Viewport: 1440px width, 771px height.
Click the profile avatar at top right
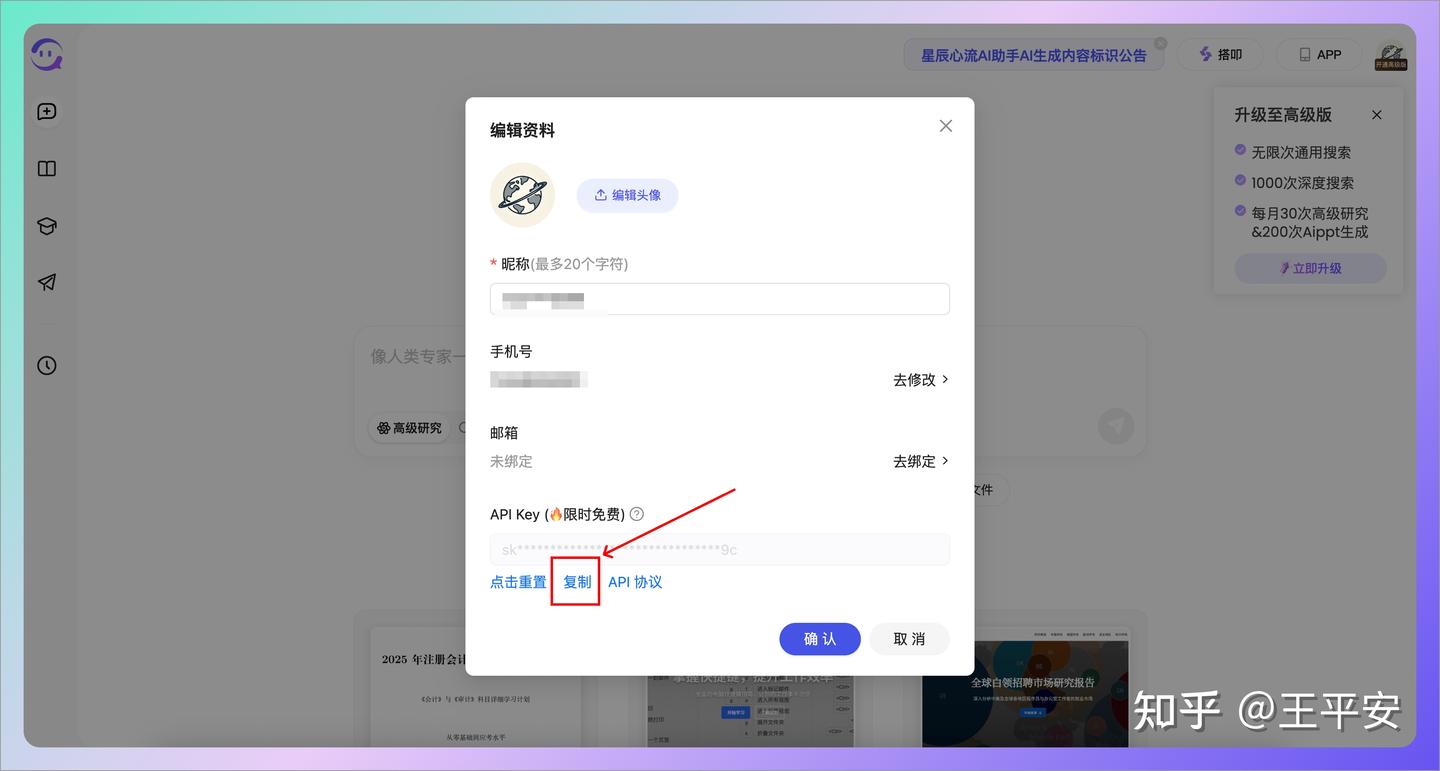point(1391,54)
